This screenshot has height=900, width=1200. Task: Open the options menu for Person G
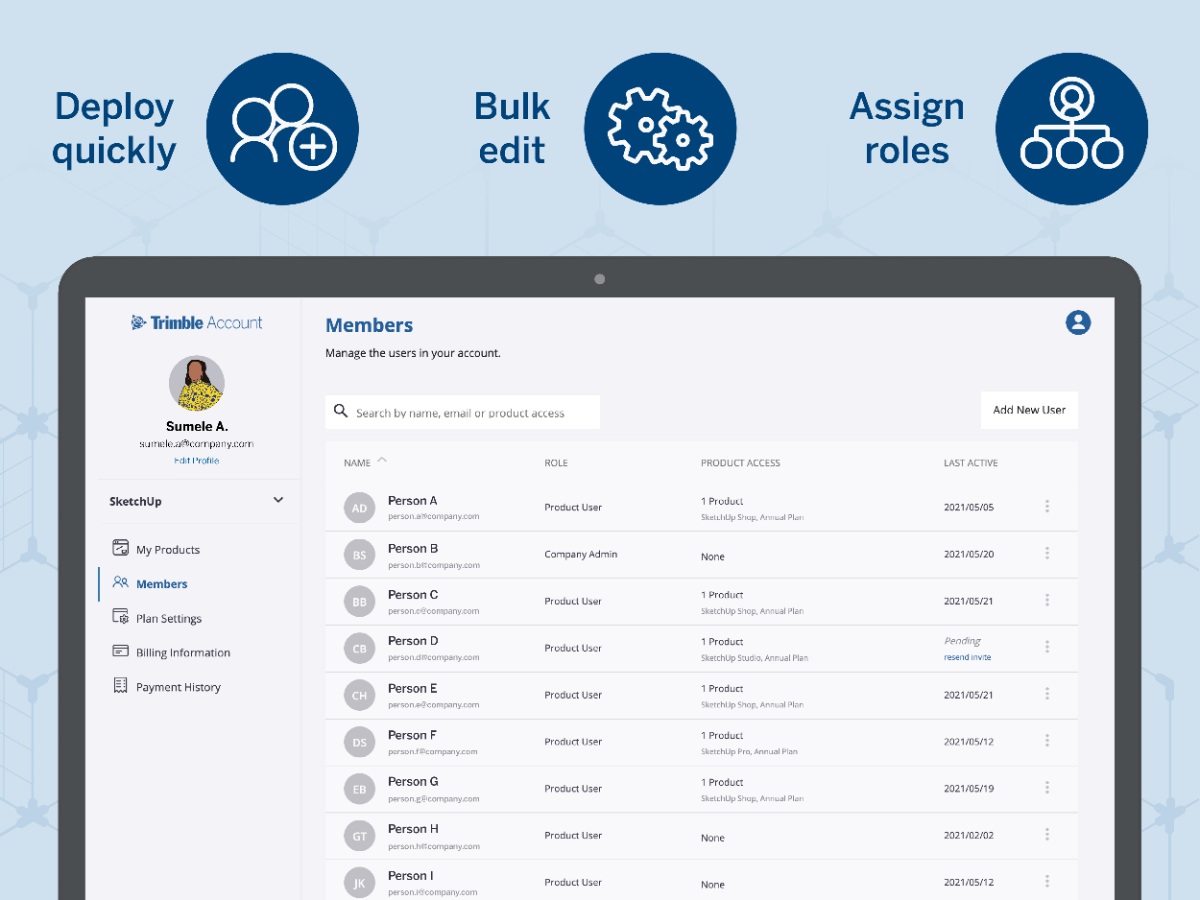click(x=1047, y=787)
